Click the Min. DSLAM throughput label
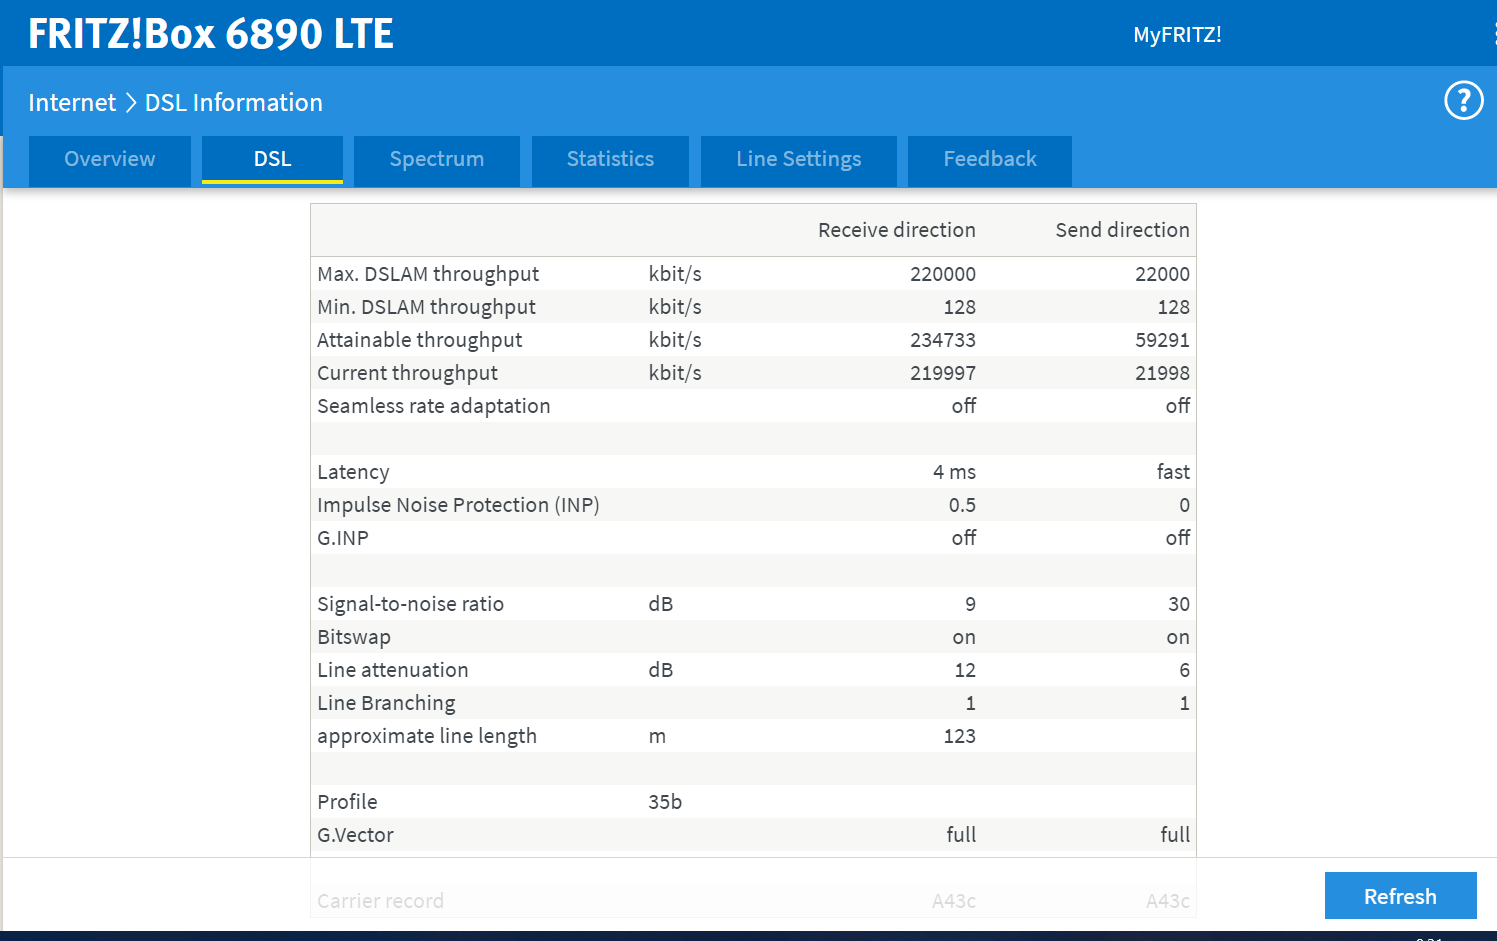The width and height of the screenshot is (1497, 941). click(426, 307)
